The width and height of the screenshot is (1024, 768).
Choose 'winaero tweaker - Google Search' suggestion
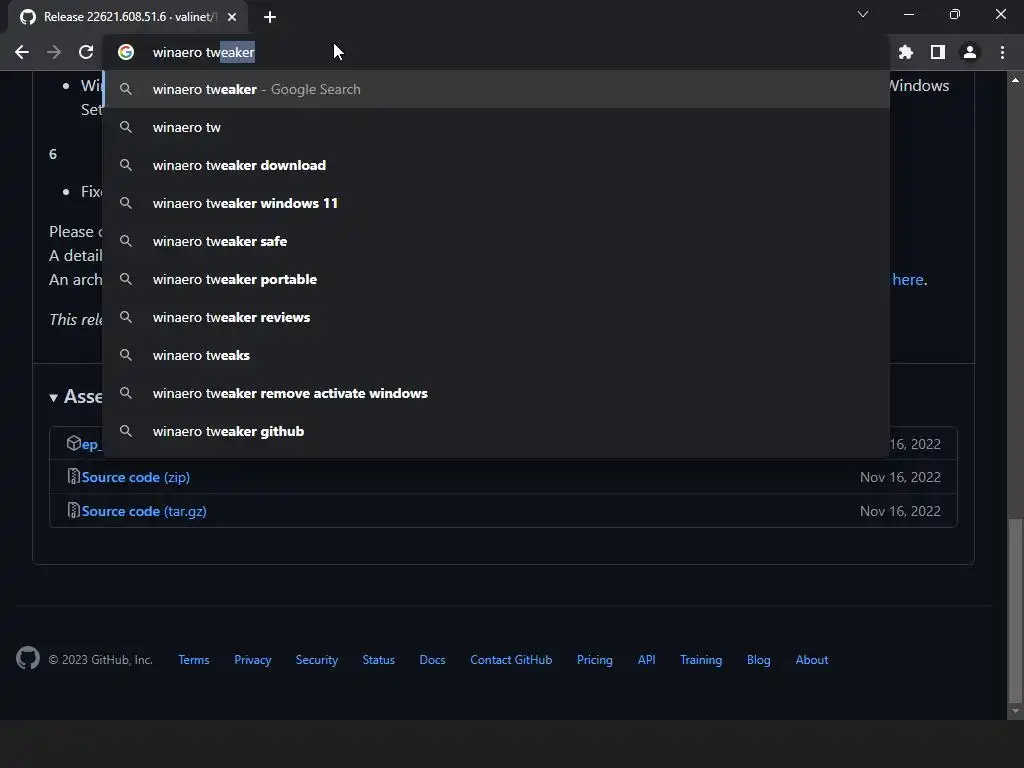tap(496, 89)
